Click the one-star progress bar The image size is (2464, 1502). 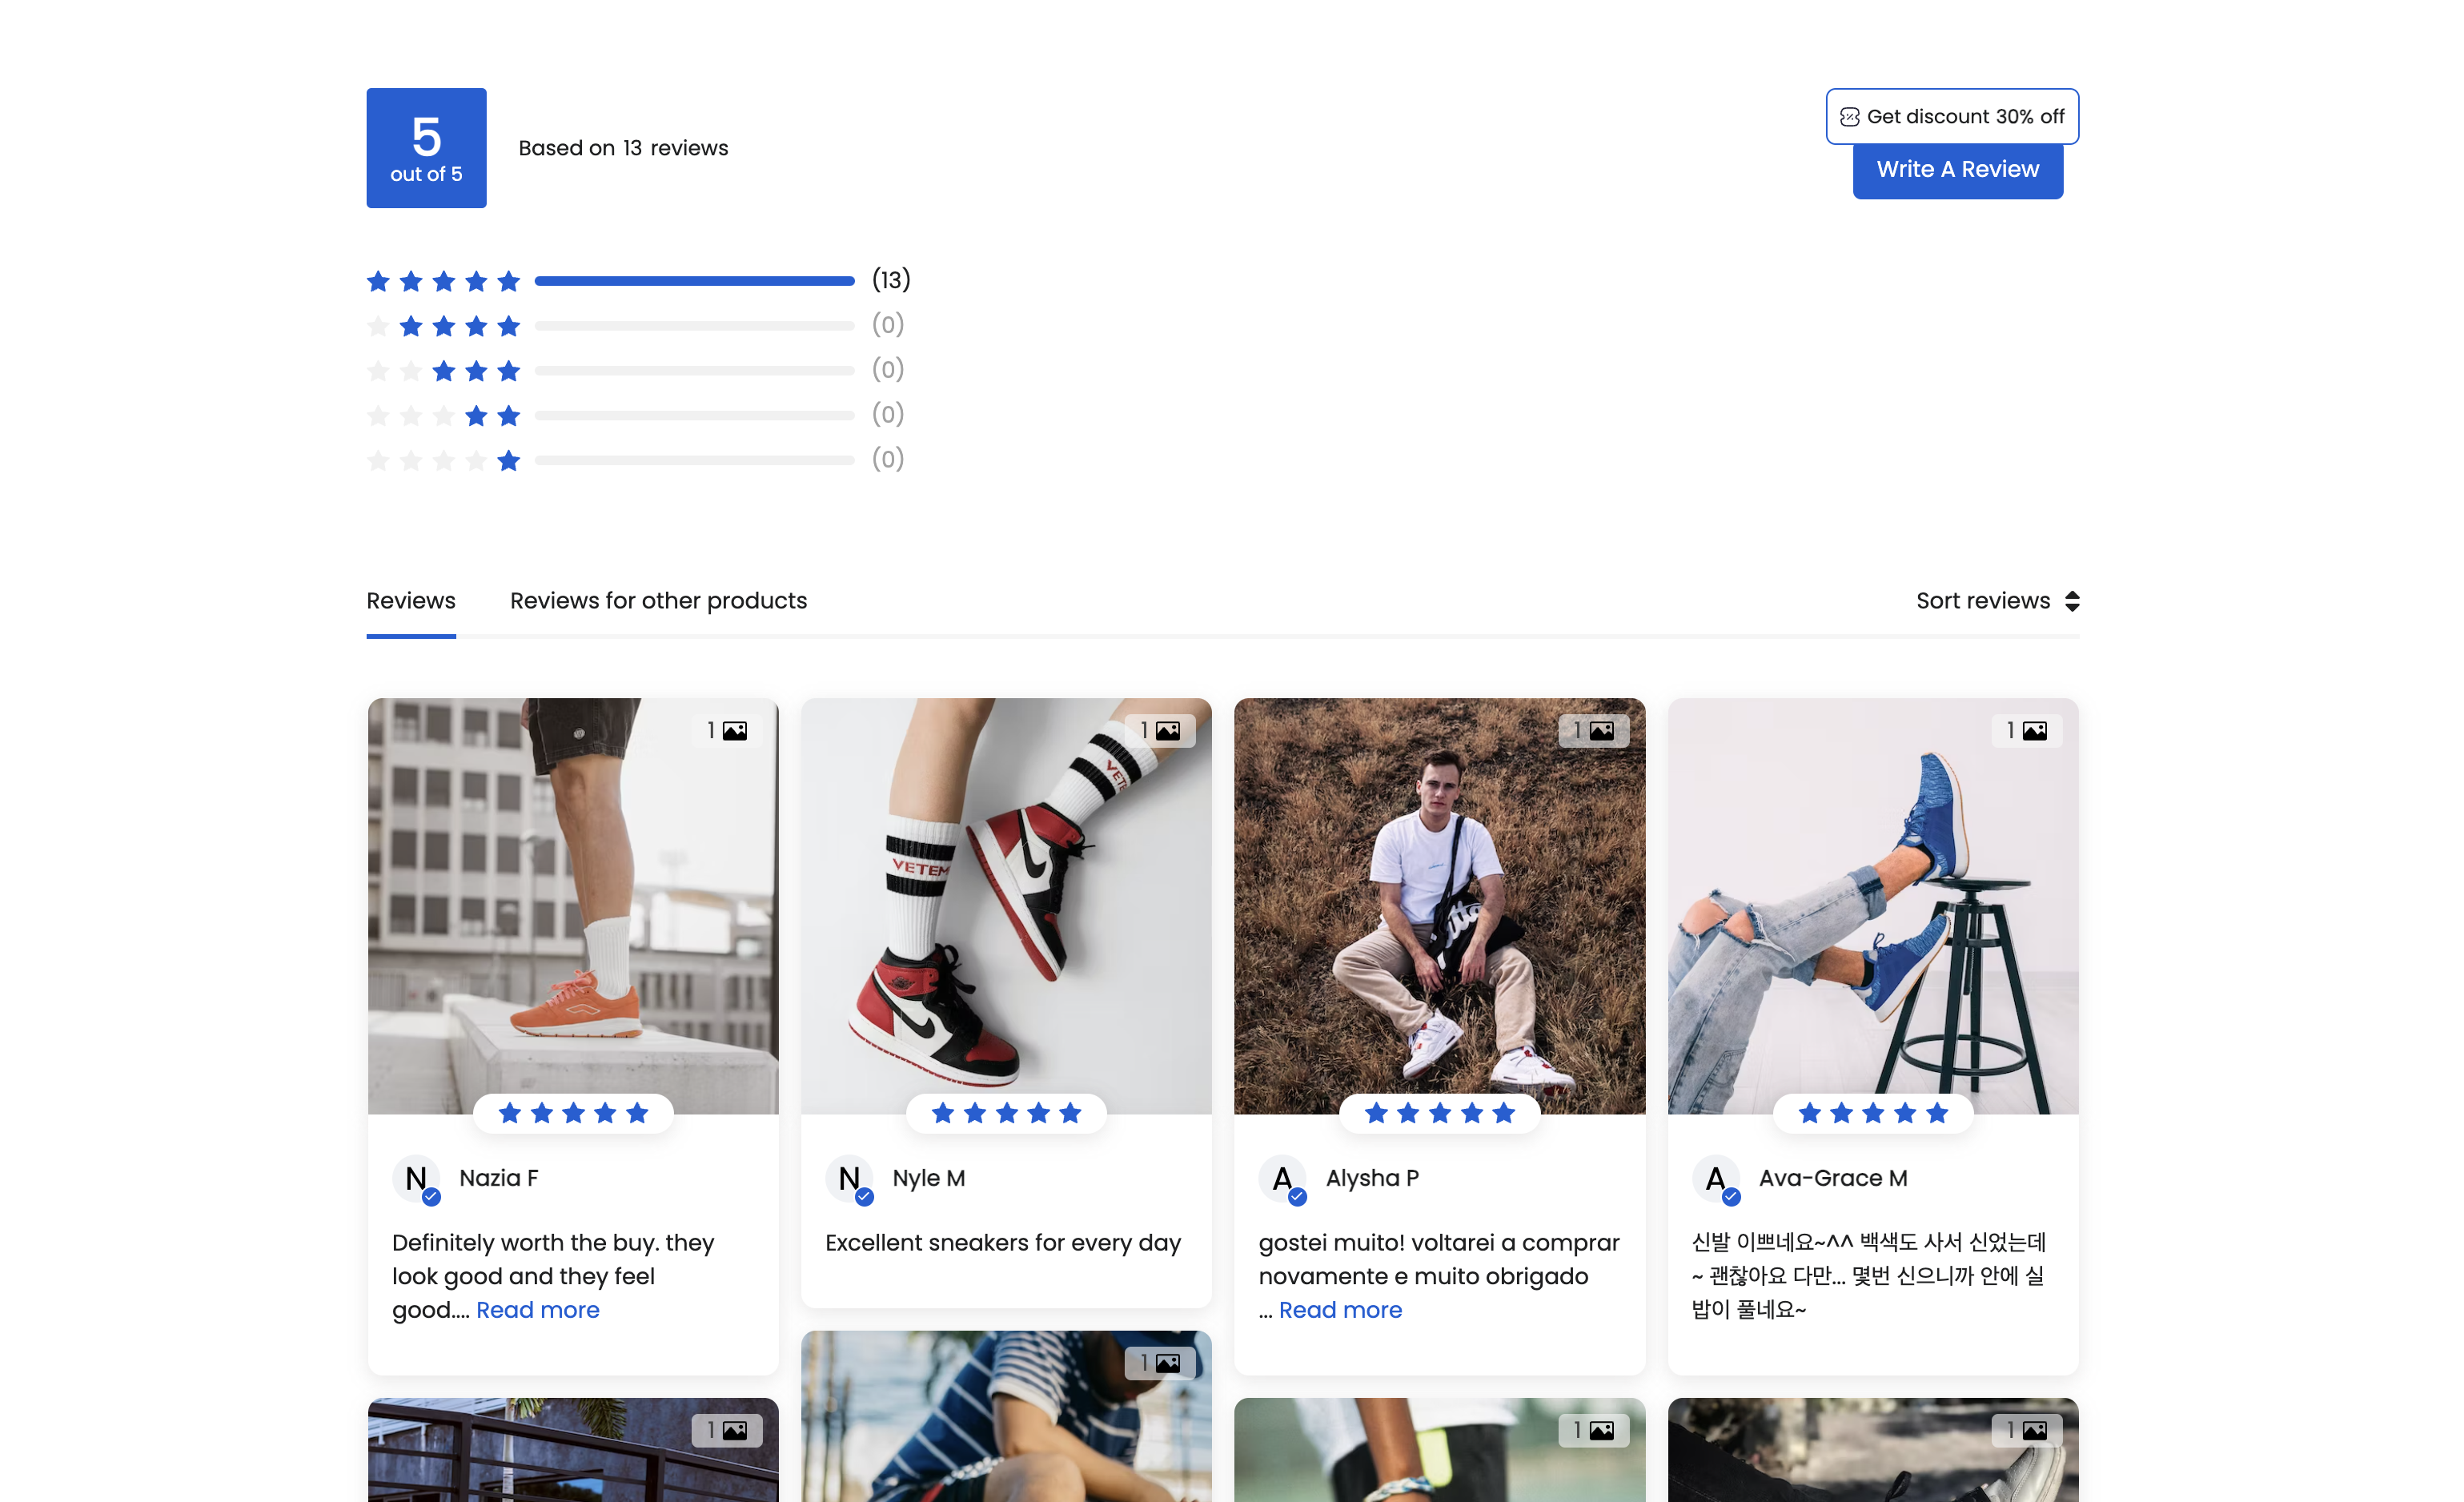click(x=694, y=460)
